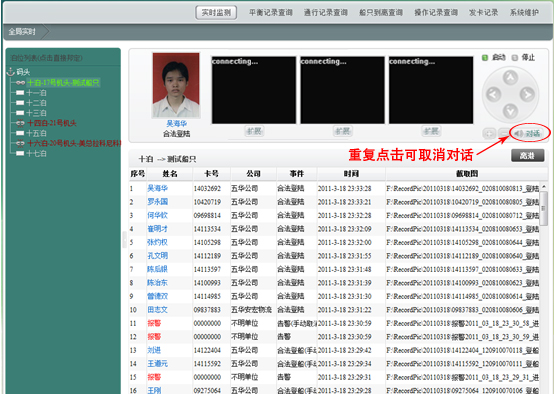Pan the camera right with the arrow
Image resolution: width=554 pixels, height=394 pixels.
point(527,94)
